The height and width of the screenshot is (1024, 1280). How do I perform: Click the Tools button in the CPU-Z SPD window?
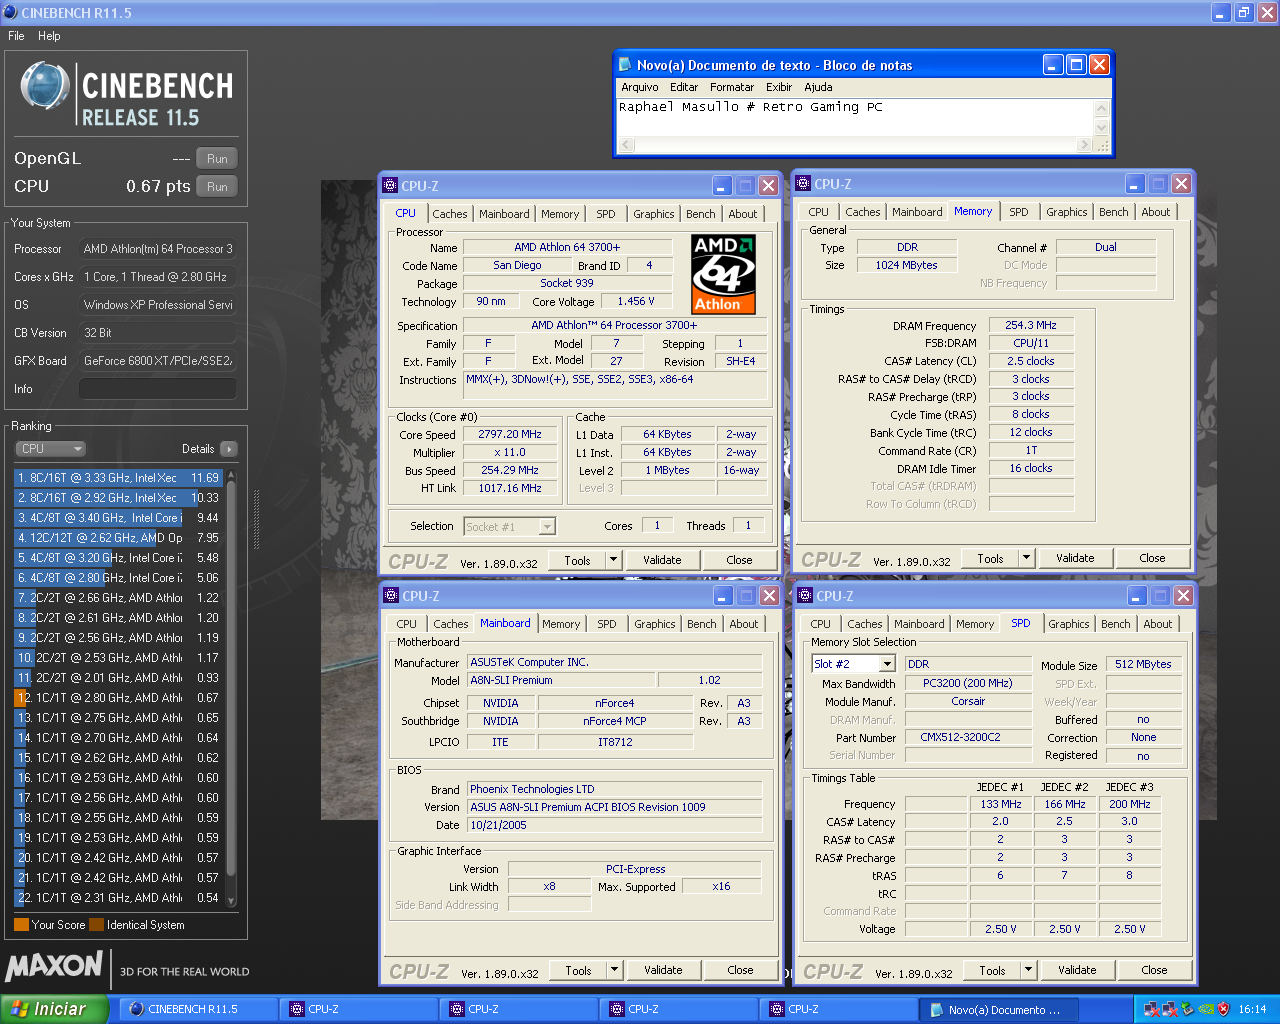tap(992, 970)
